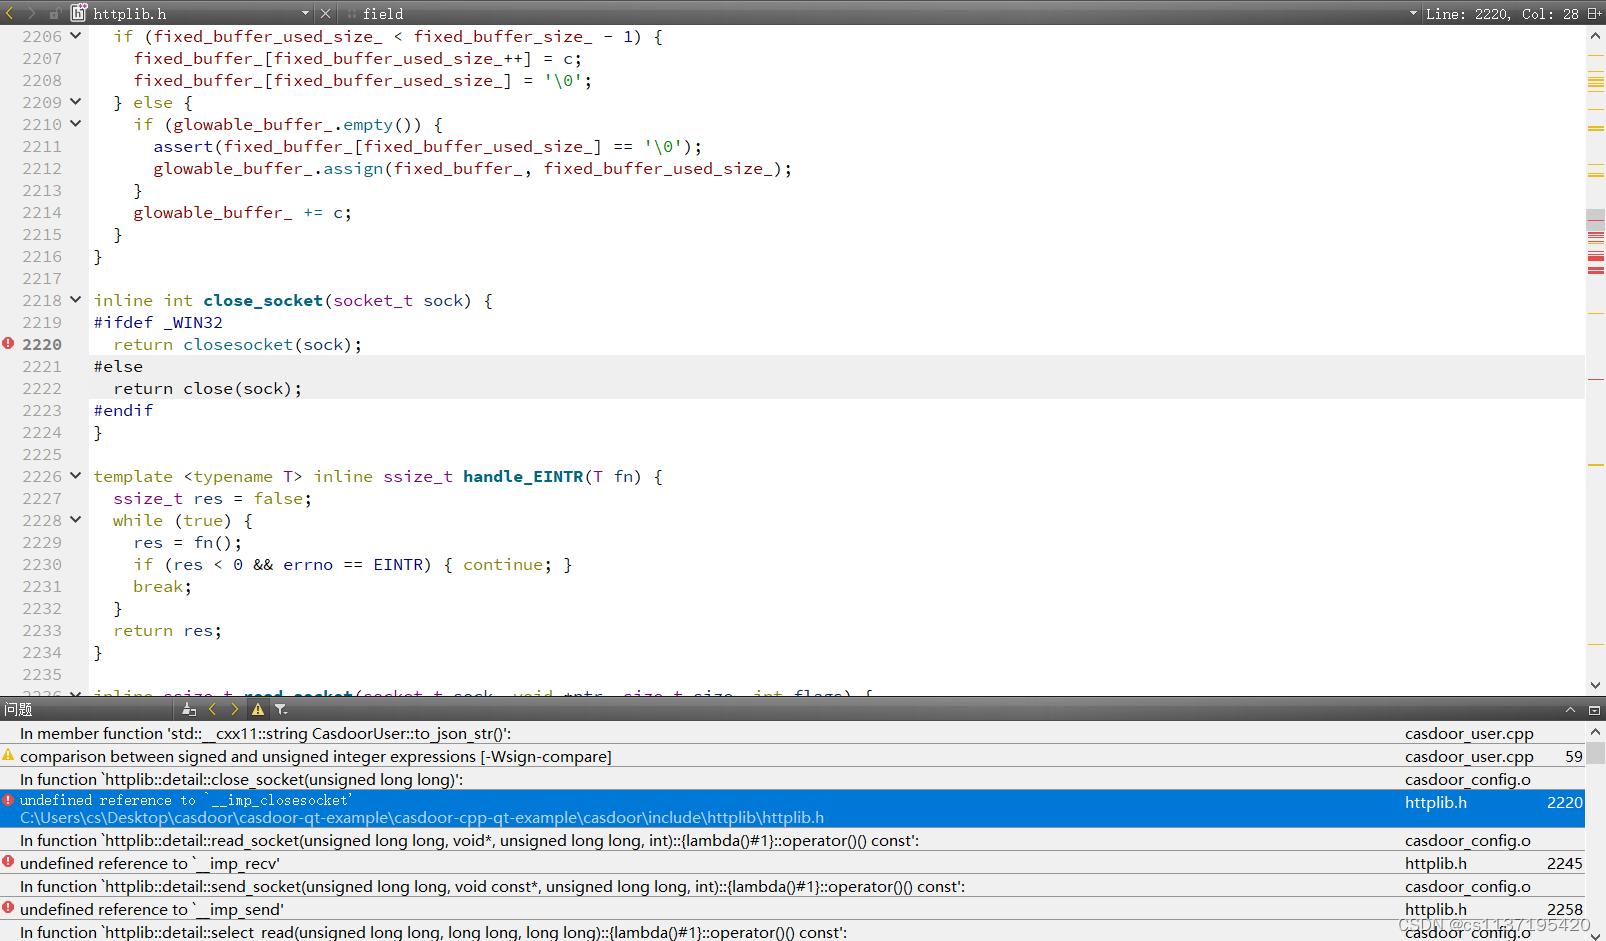Select 'In member function to_json_str' row
Image resolution: width=1606 pixels, height=941 pixels.
point(792,733)
